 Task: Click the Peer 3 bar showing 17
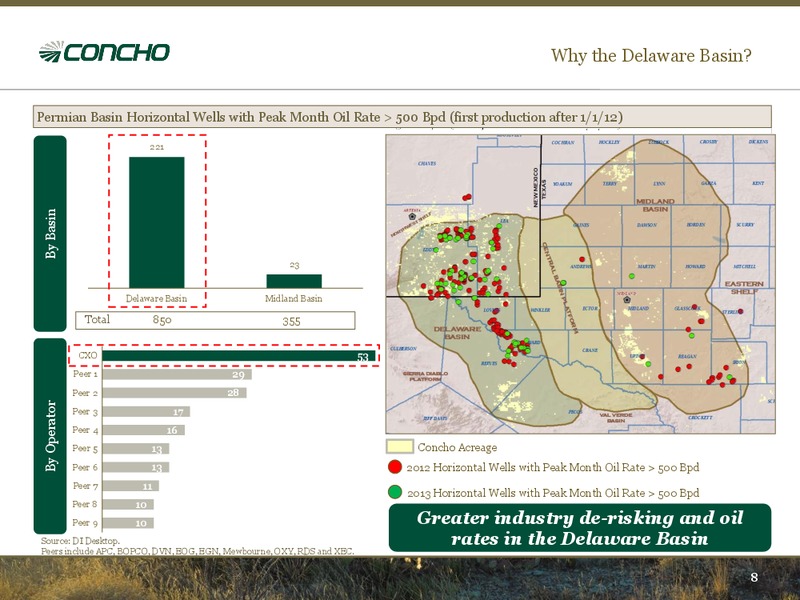tap(146, 412)
